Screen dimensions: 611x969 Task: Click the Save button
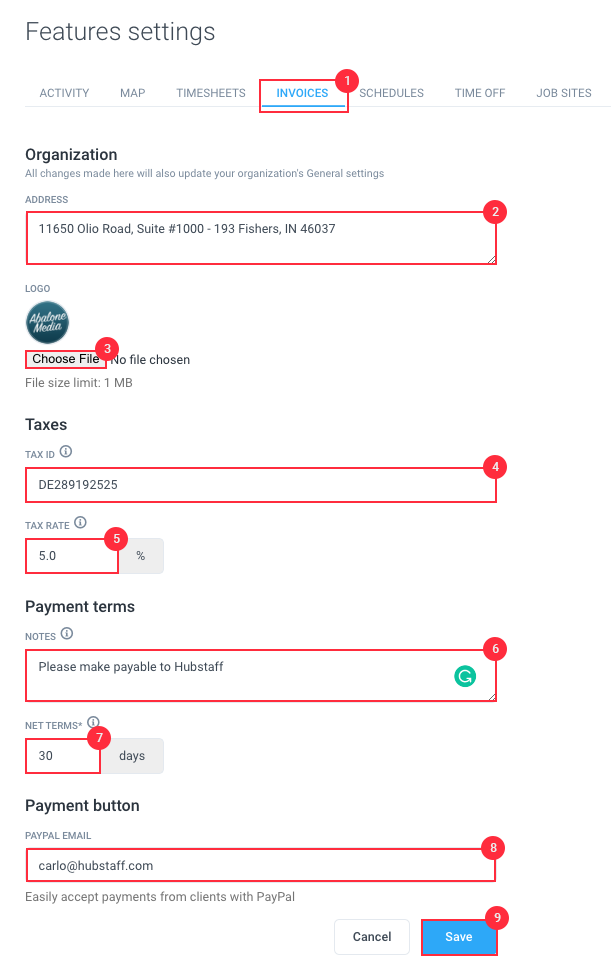coord(459,937)
